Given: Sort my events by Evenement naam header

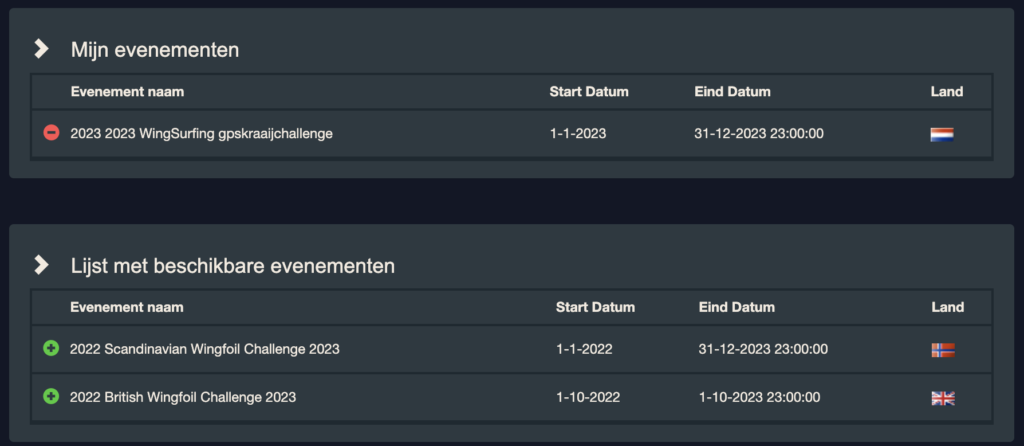Looking at the screenshot, I should 127,91.
